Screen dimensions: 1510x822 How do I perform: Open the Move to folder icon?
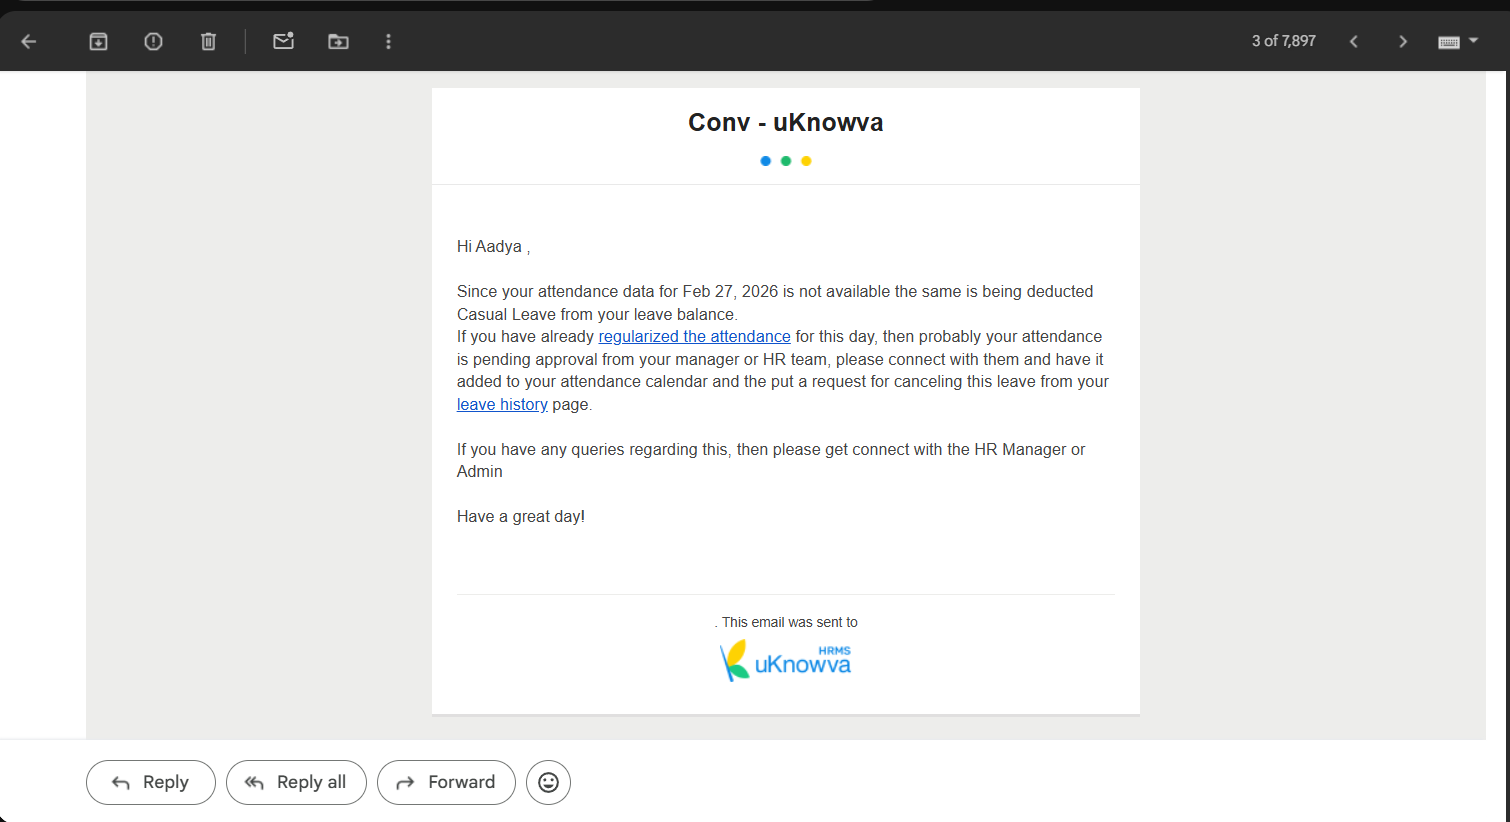pos(338,41)
